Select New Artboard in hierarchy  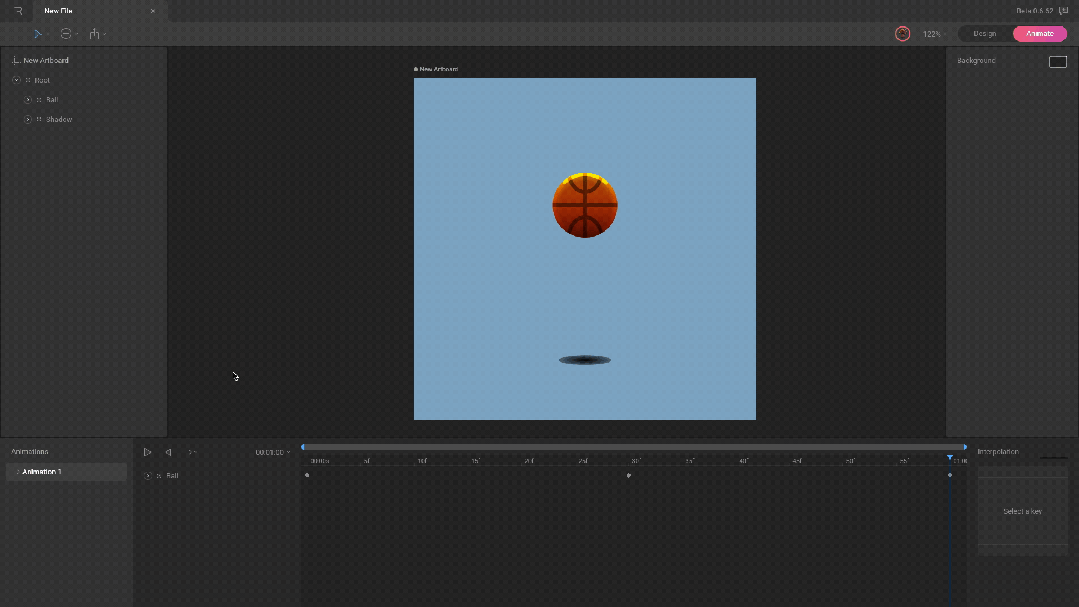pos(46,61)
